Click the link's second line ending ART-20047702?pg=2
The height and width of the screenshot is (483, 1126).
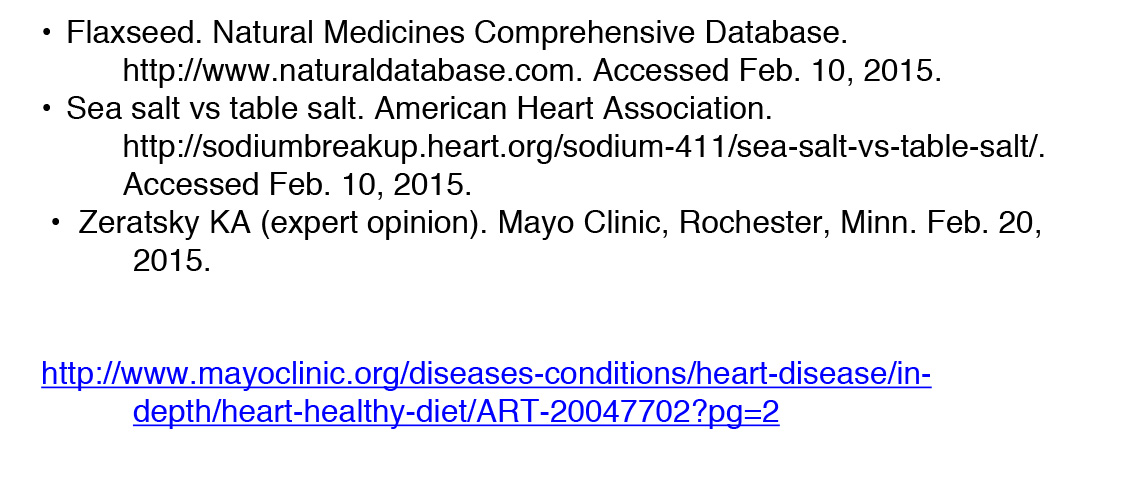coord(455,414)
